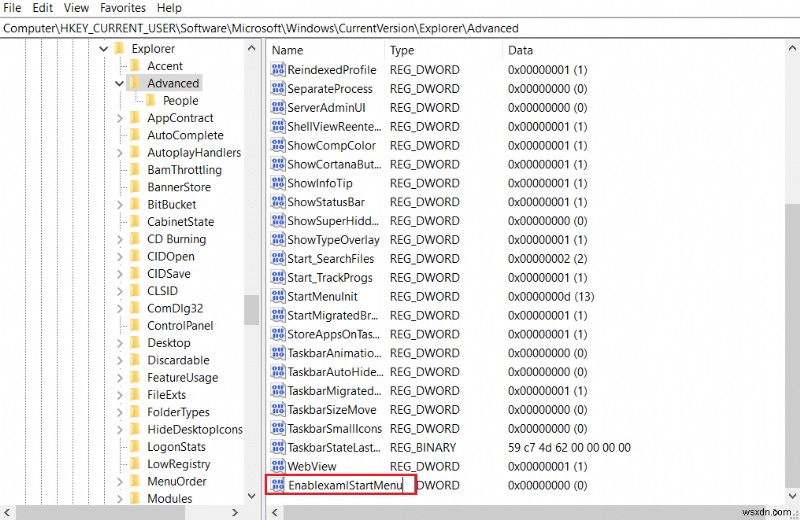Open the File menu
Viewport: 800px width, 520px height.
(x=12, y=8)
